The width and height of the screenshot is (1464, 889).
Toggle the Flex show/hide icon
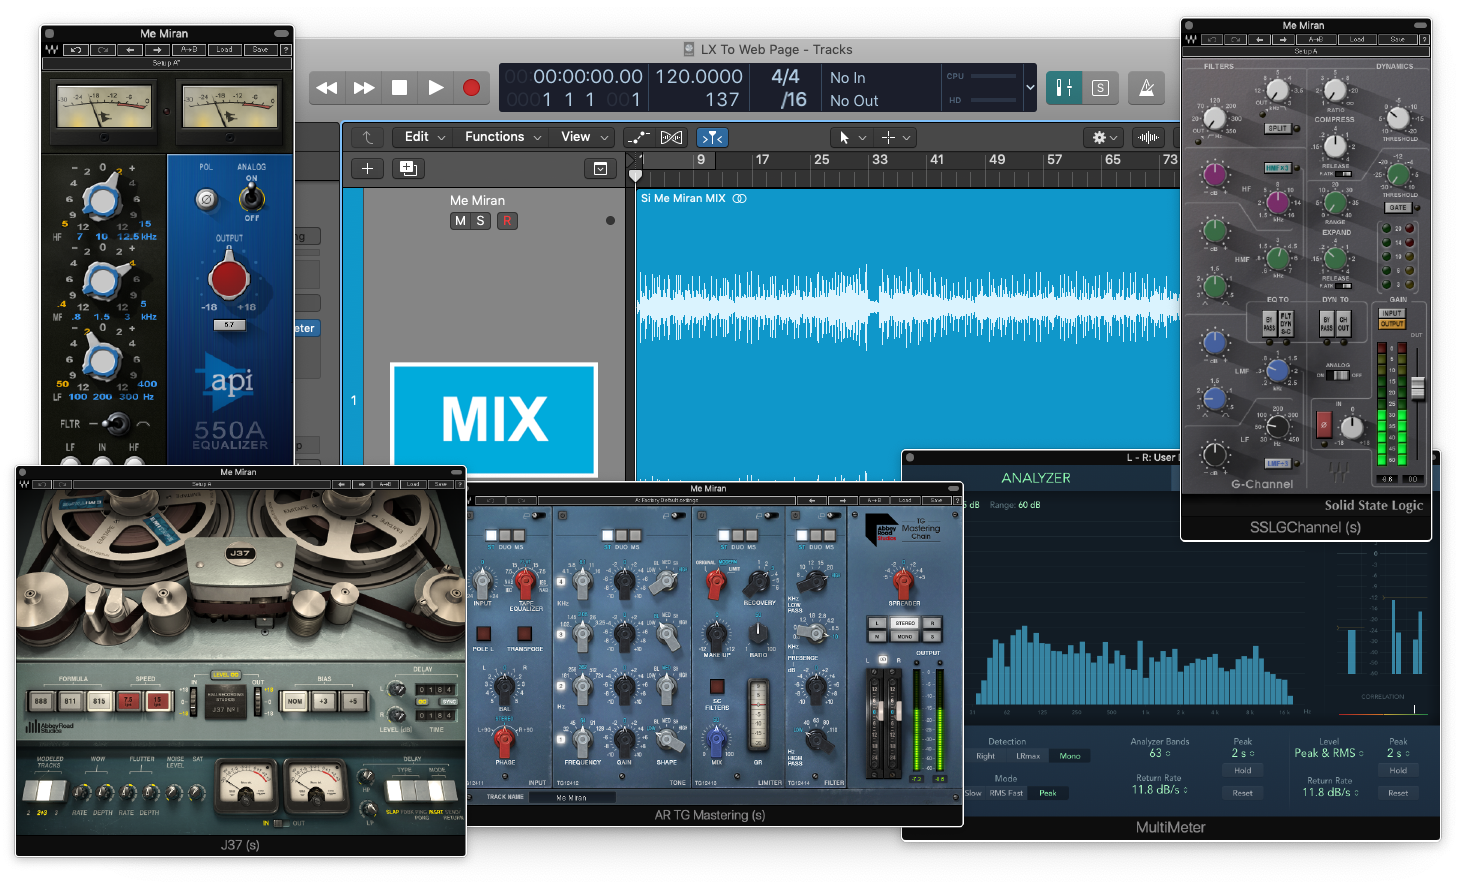672,137
